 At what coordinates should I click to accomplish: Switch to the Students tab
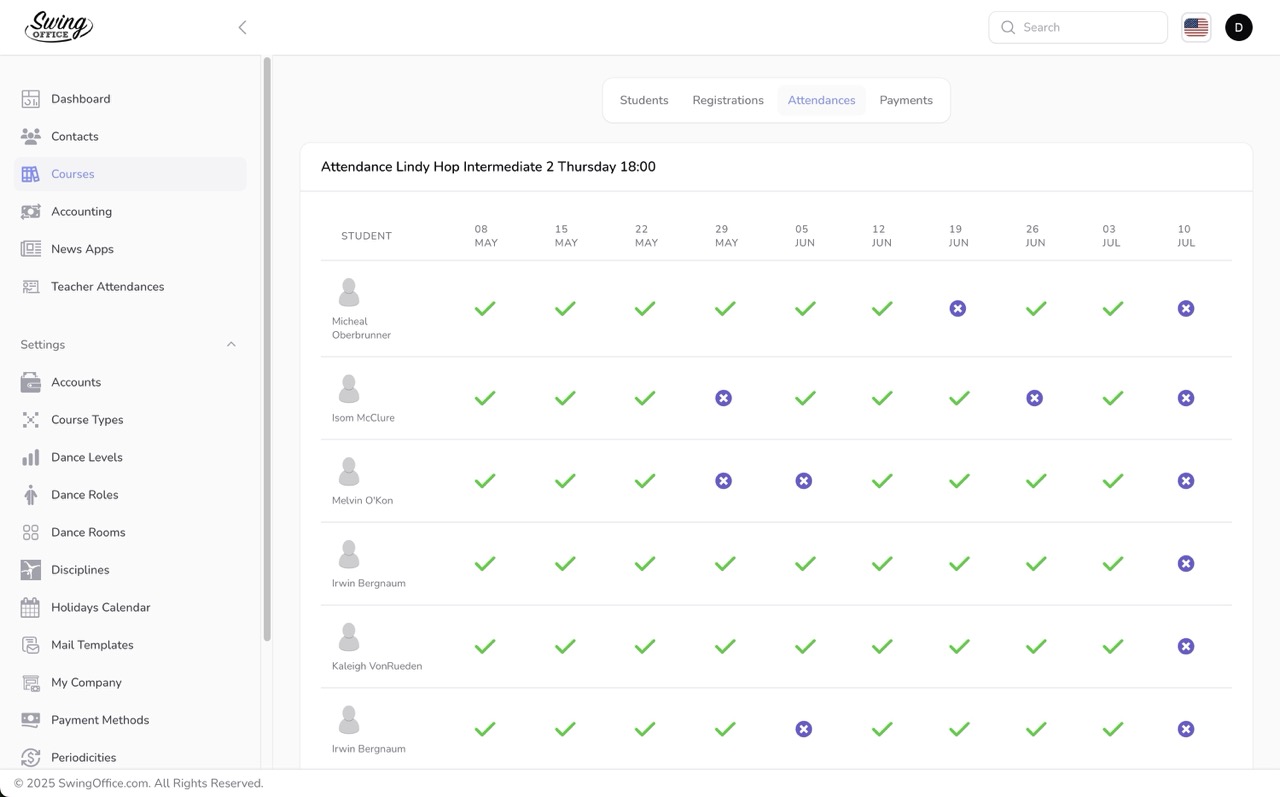(644, 100)
